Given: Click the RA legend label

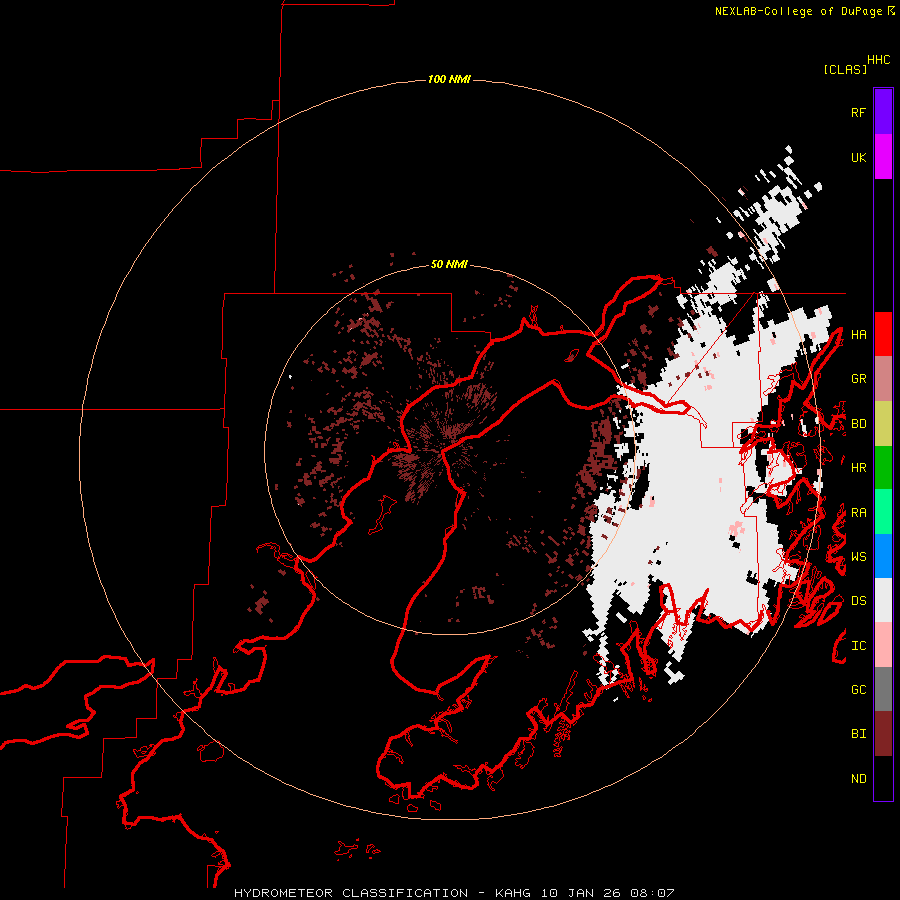Looking at the screenshot, I should pos(859,513).
